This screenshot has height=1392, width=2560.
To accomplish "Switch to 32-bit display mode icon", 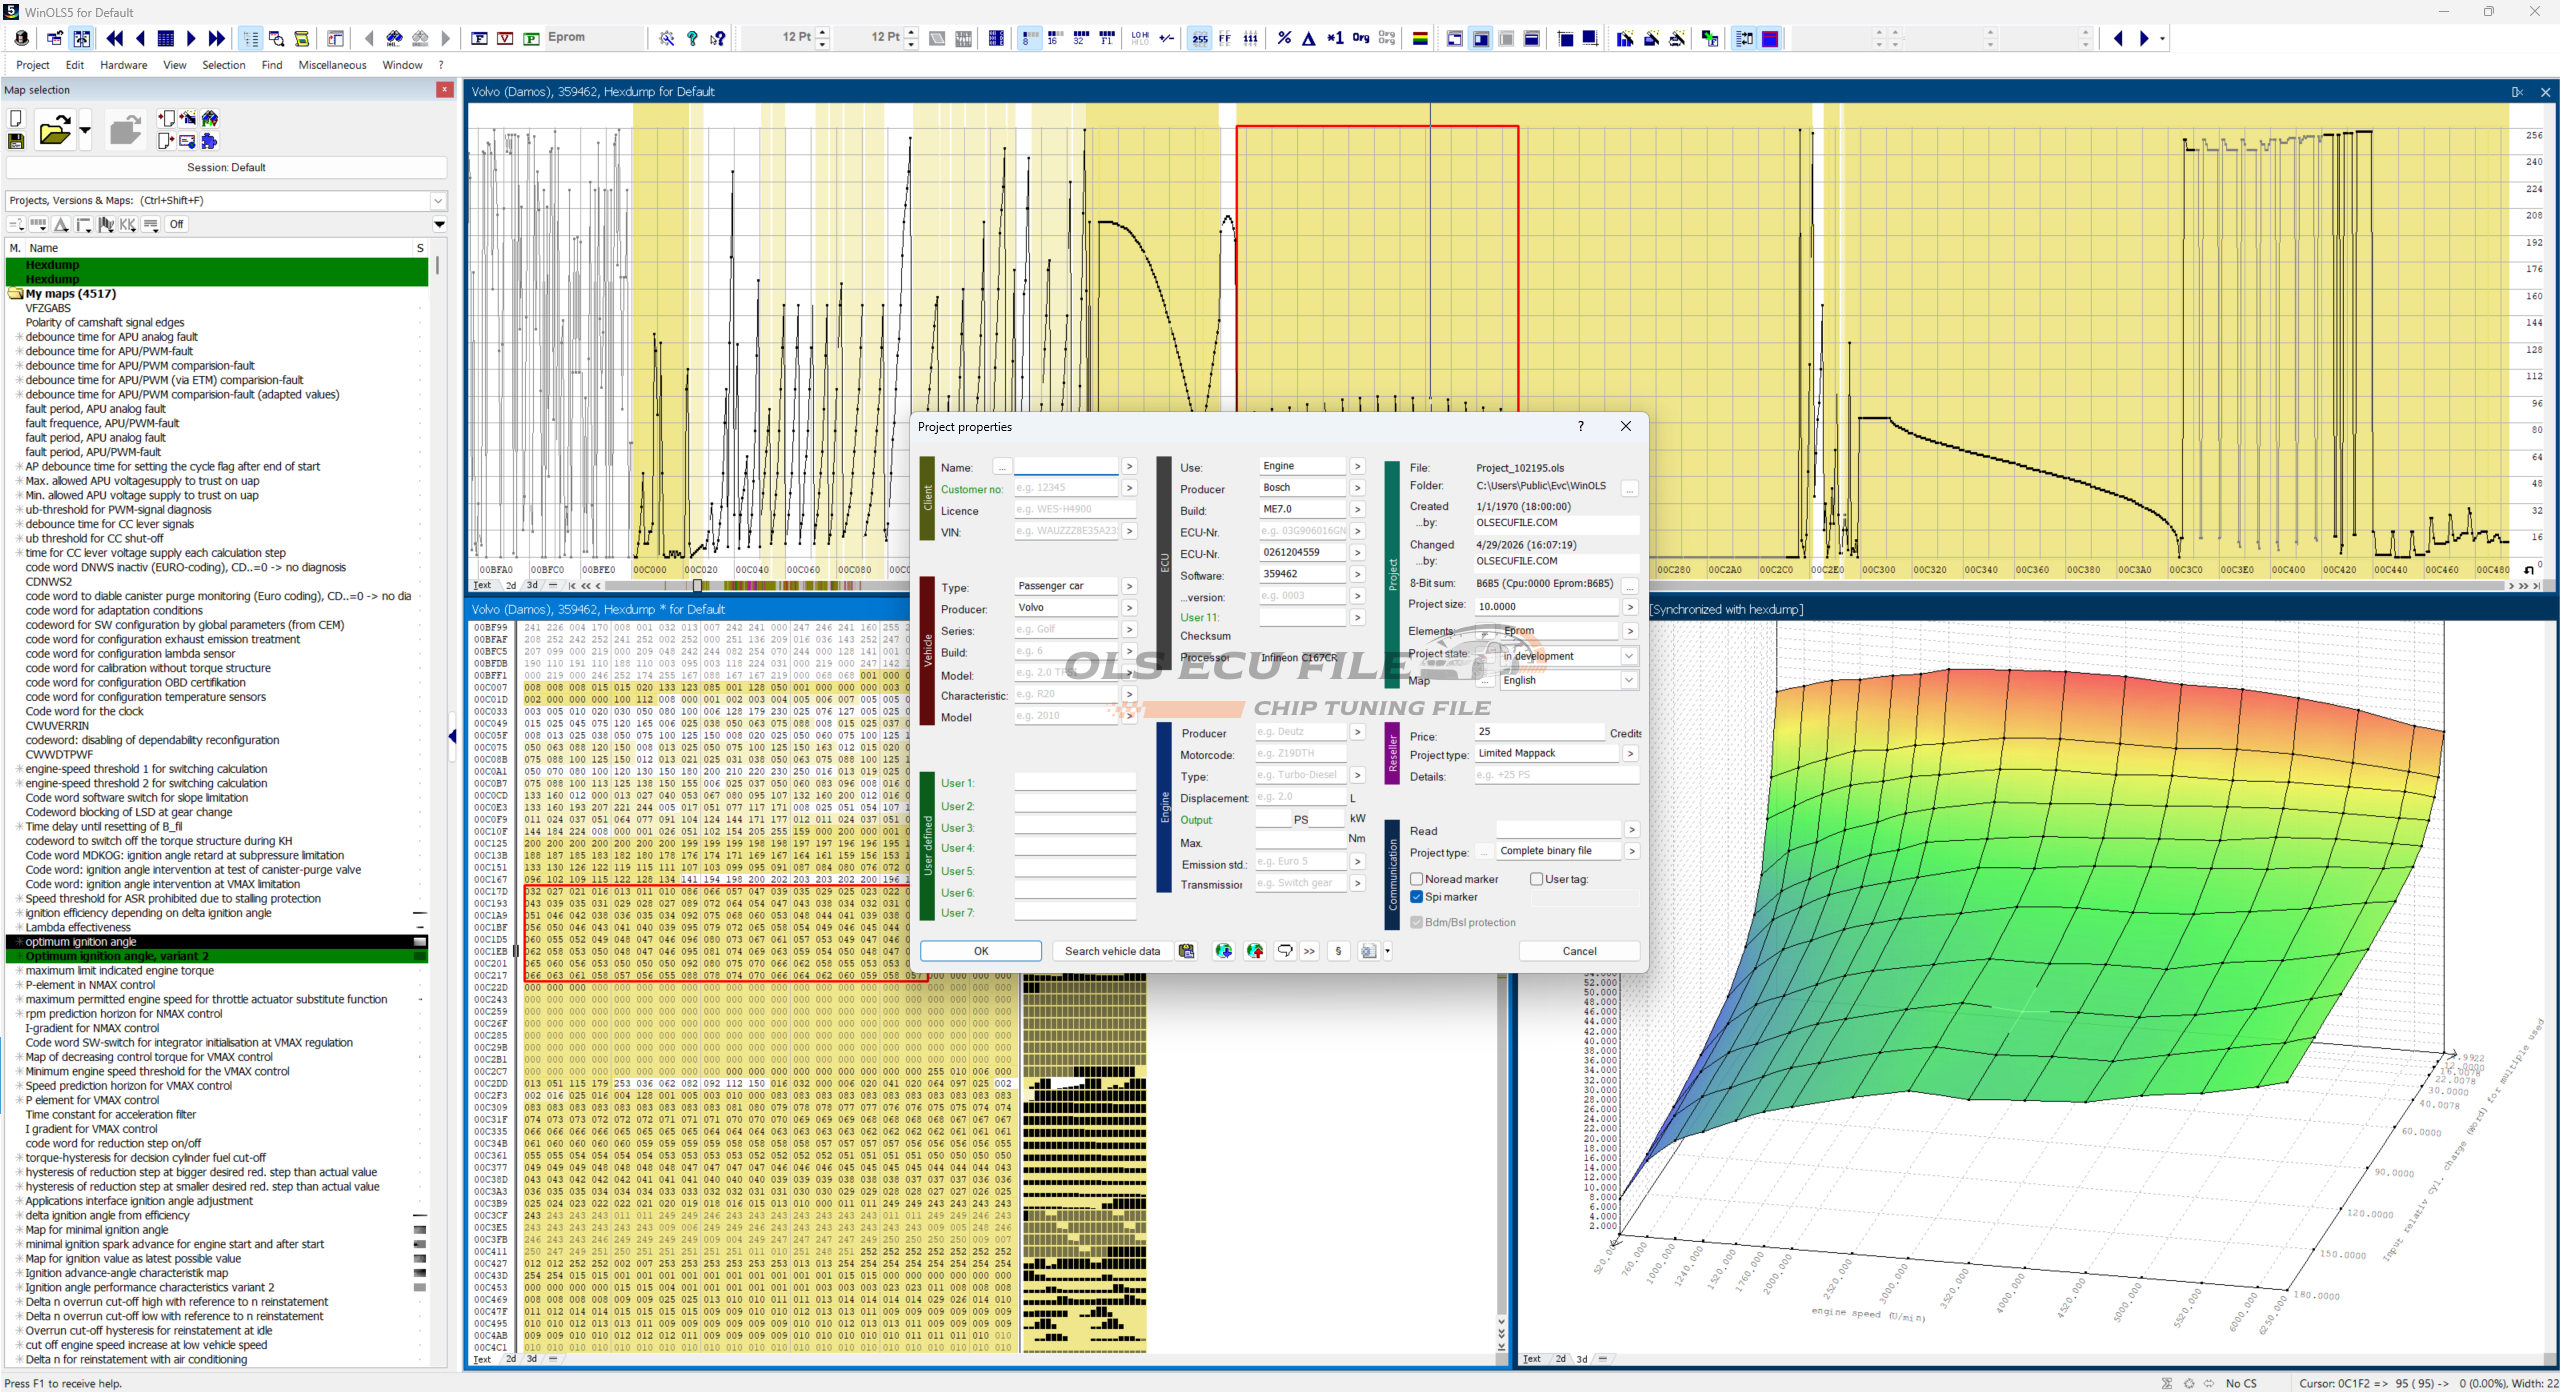I will point(1079,38).
